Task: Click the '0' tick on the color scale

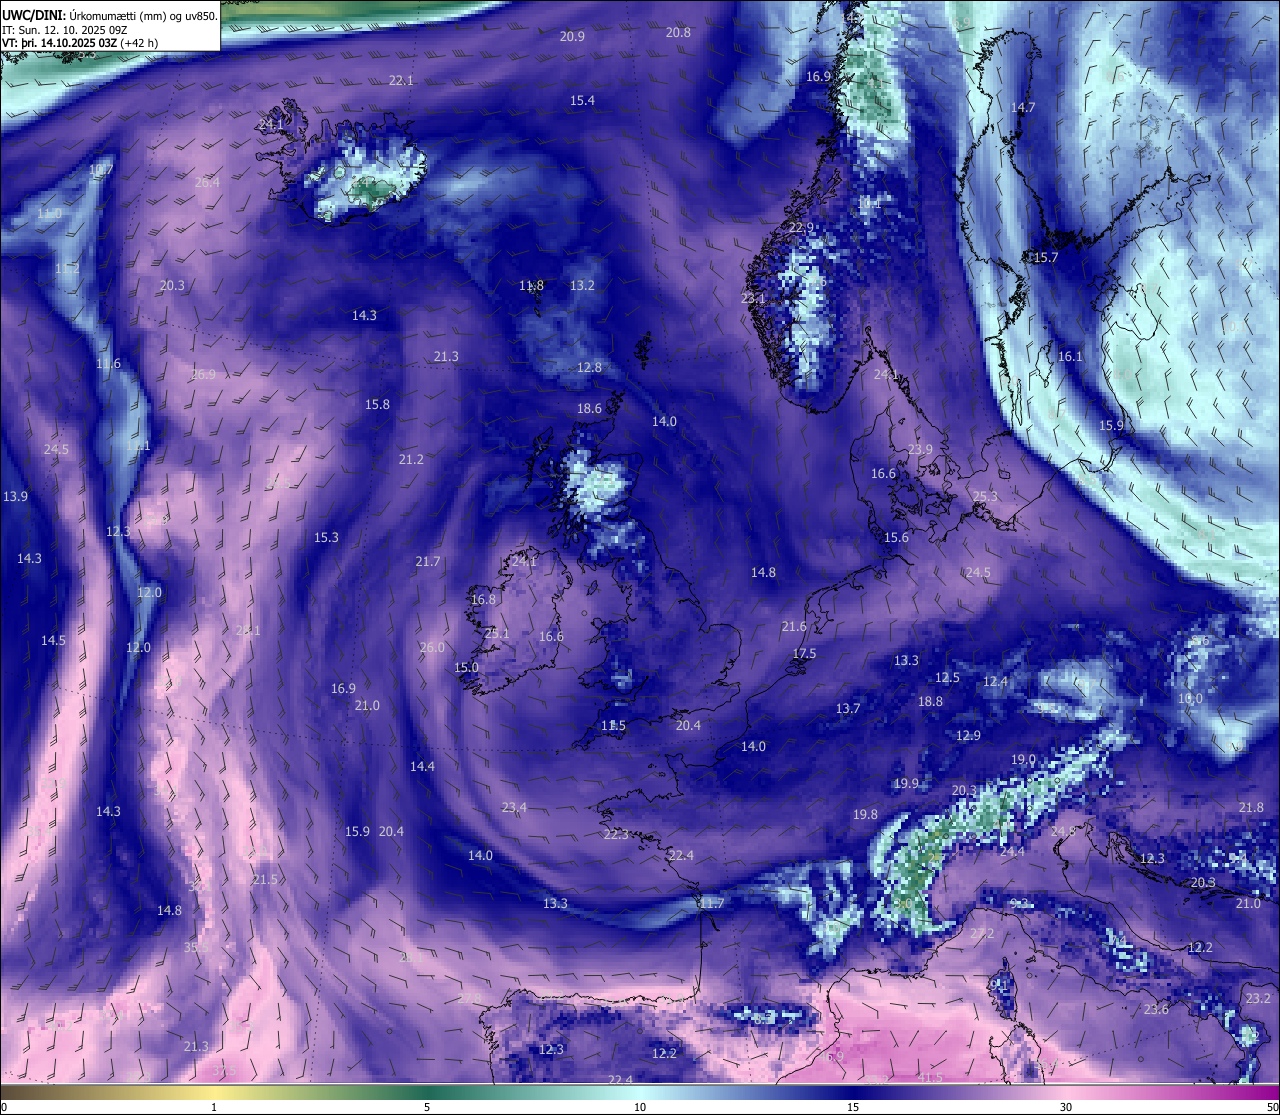Action: coord(4,1107)
